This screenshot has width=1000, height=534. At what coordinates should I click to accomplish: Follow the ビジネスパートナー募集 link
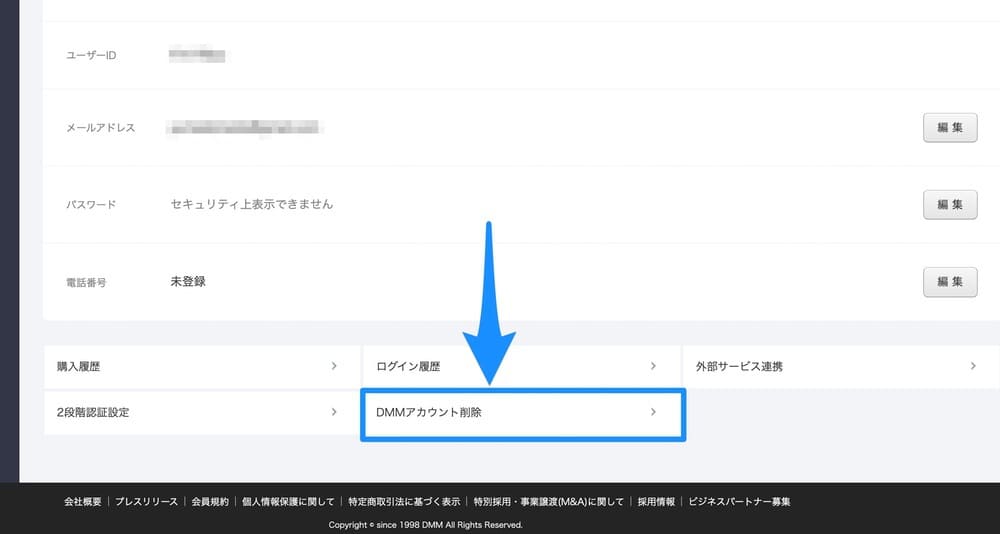[740, 502]
